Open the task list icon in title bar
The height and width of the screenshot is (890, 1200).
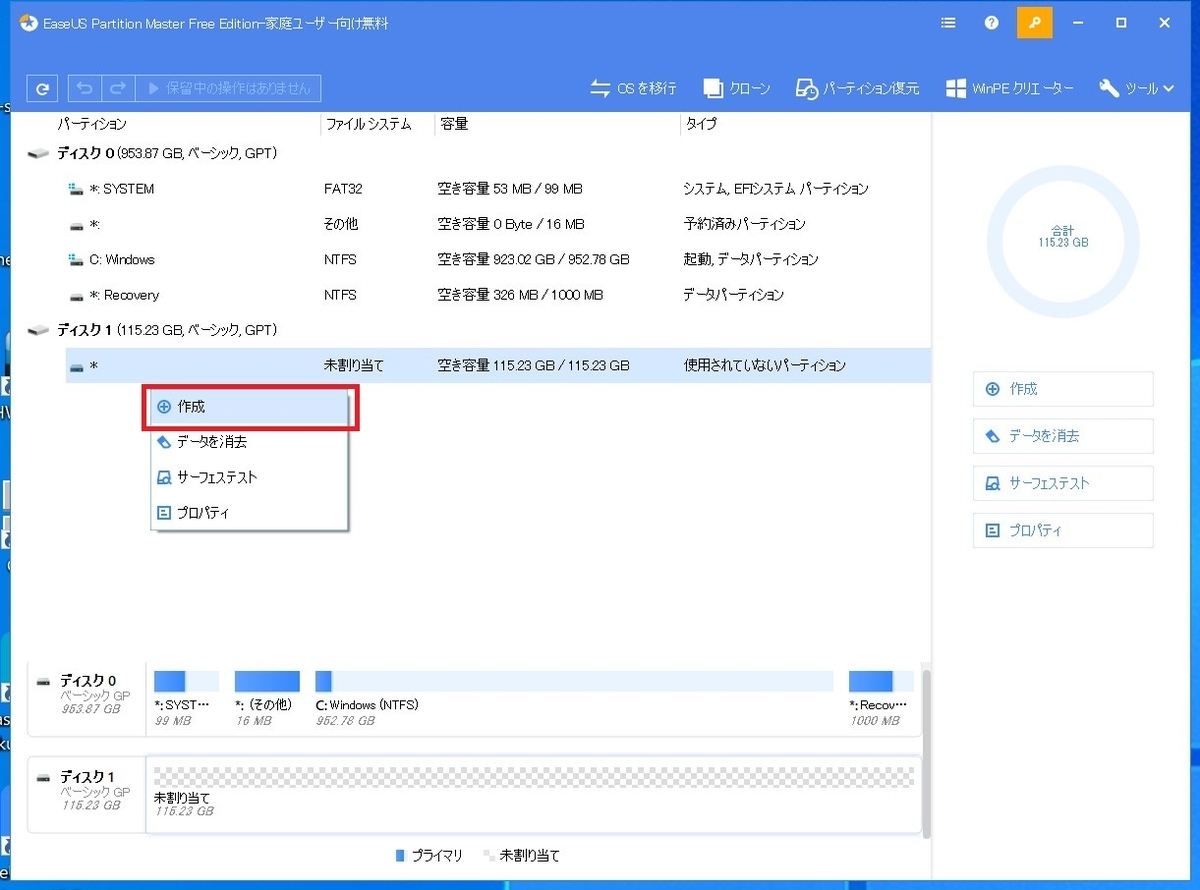click(948, 23)
